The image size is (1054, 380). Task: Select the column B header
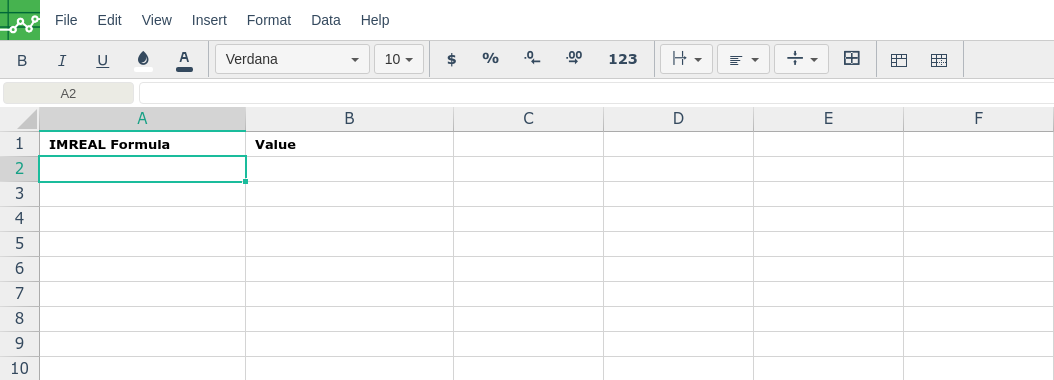point(350,119)
